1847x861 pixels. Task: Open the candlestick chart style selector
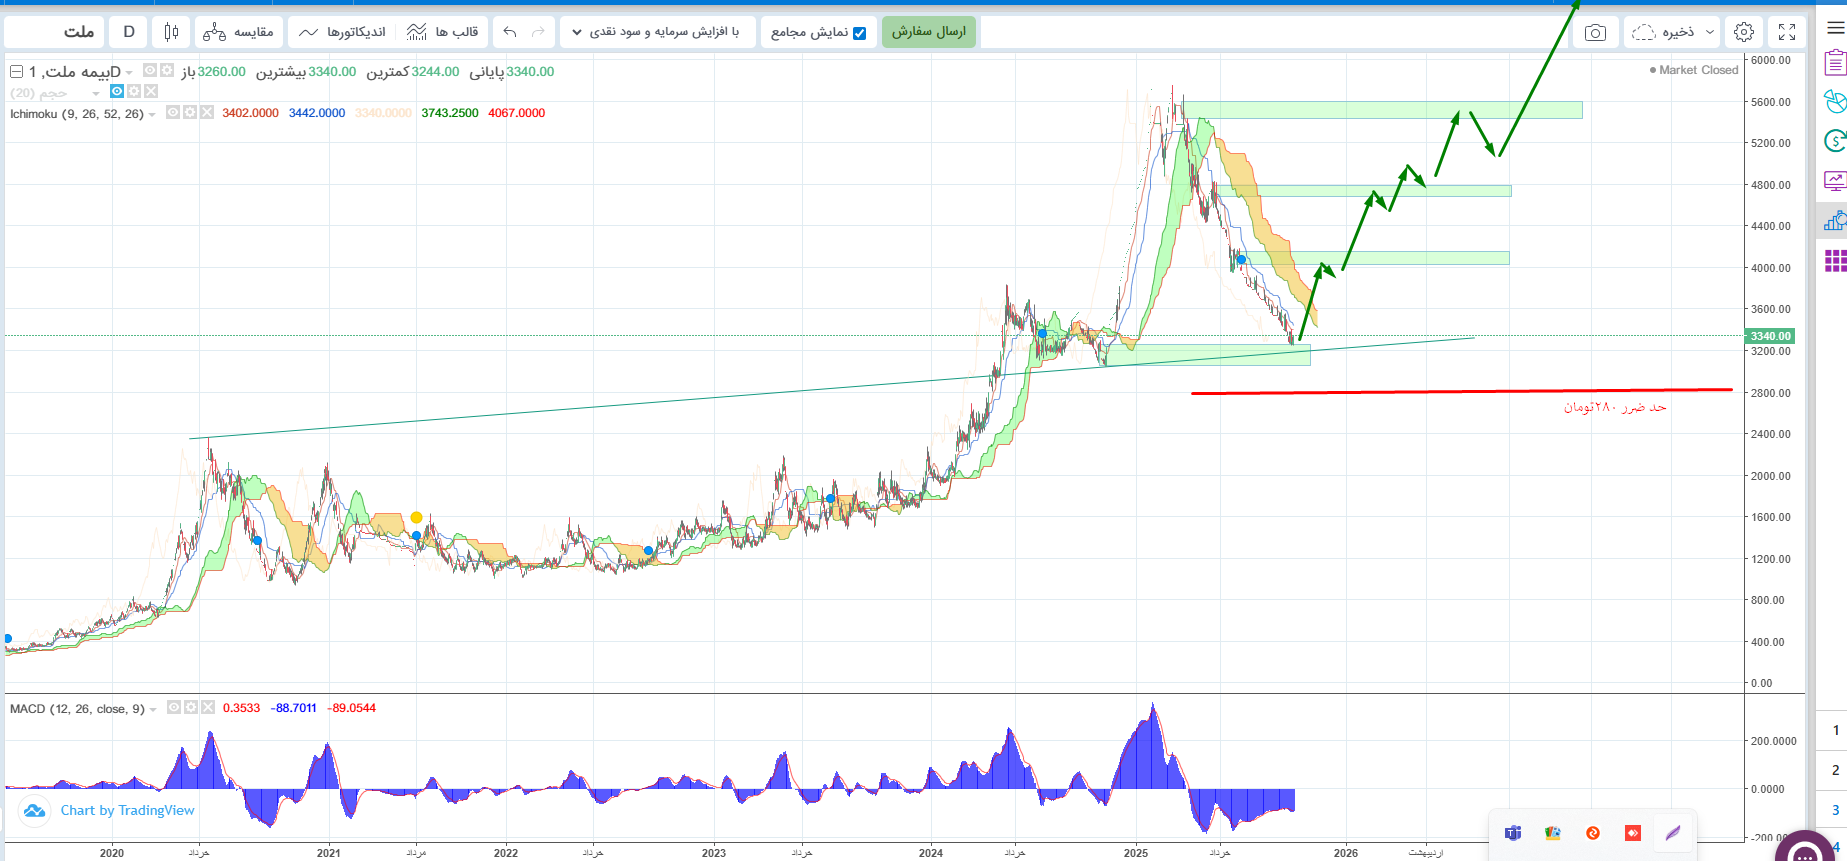click(x=171, y=32)
